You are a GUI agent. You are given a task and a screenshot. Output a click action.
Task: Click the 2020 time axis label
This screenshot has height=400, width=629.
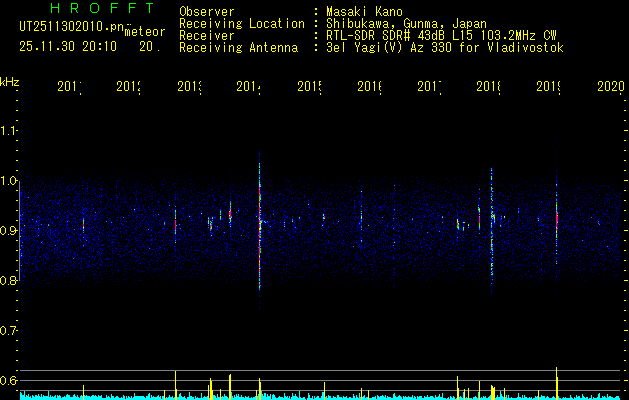611,86
